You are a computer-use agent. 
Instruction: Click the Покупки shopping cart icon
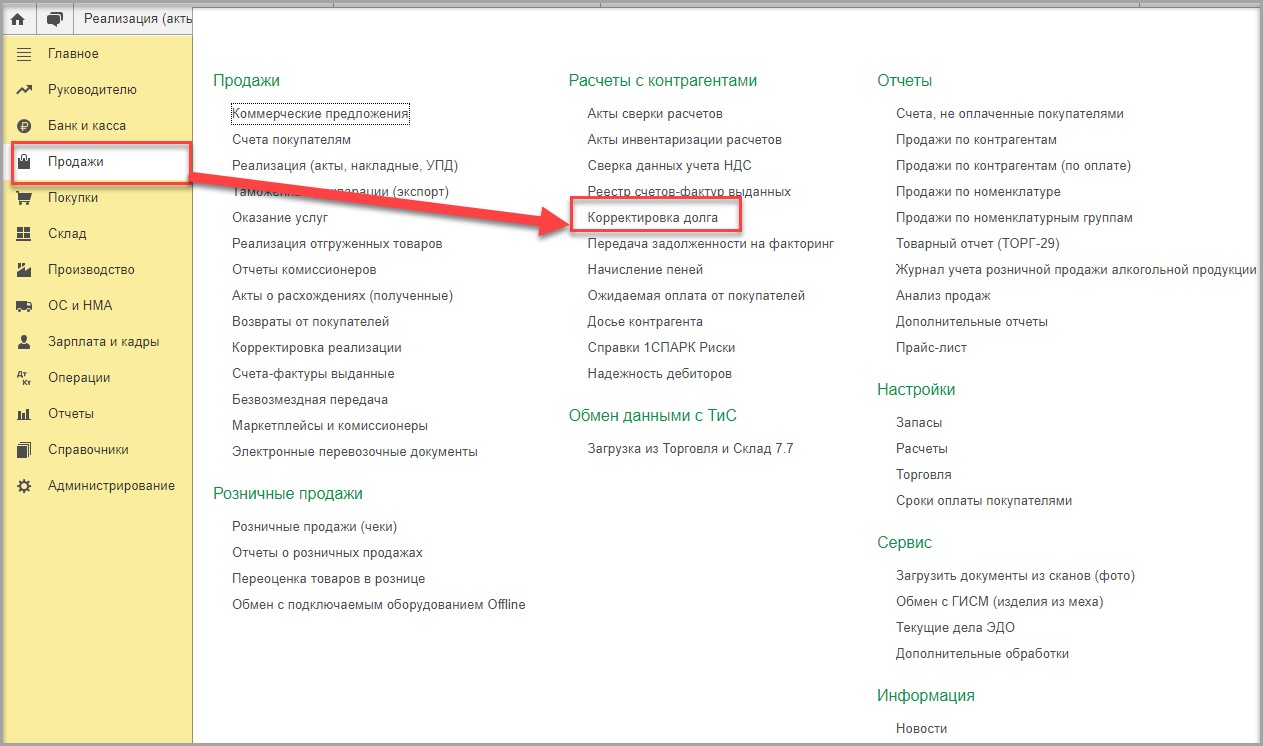pyautogui.click(x=25, y=198)
